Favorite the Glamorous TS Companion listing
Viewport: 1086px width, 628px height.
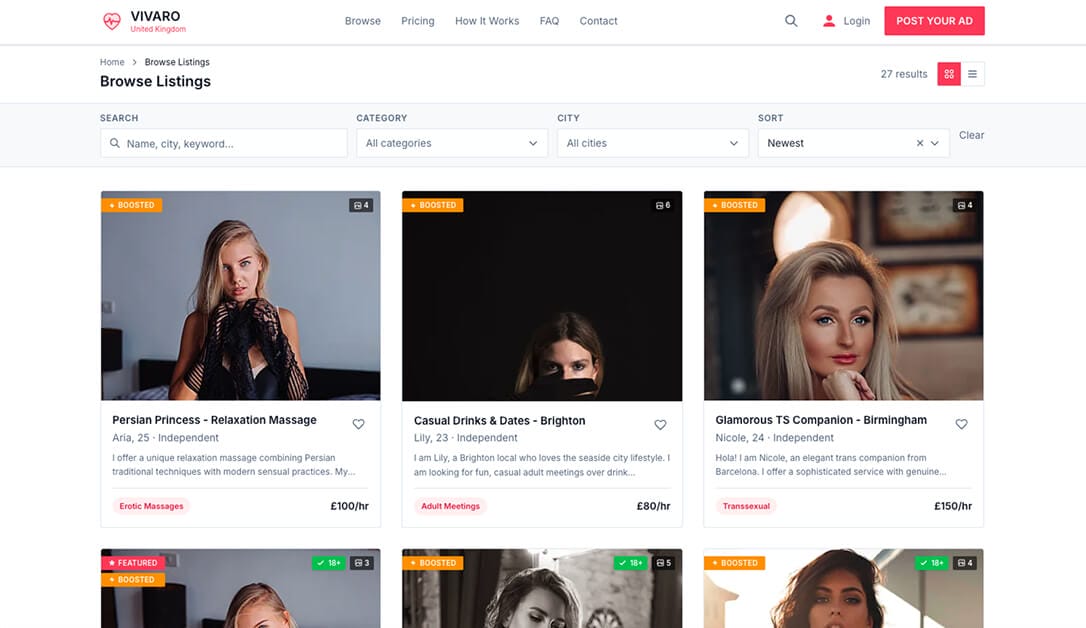(x=961, y=424)
